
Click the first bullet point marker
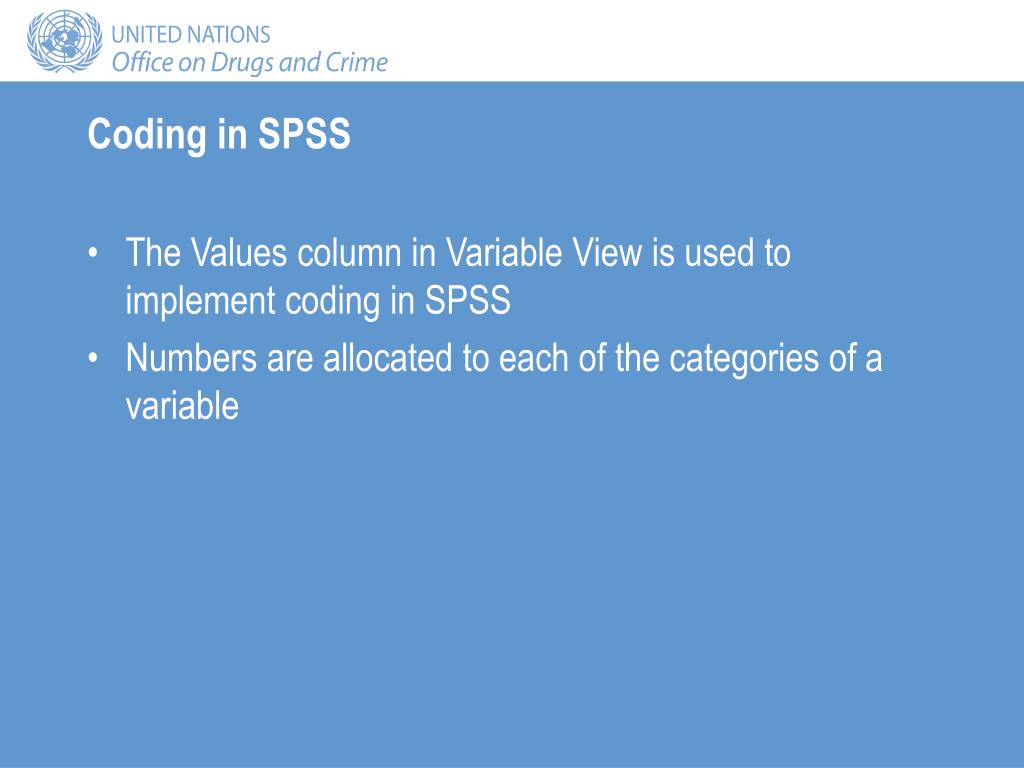[93, 253]
